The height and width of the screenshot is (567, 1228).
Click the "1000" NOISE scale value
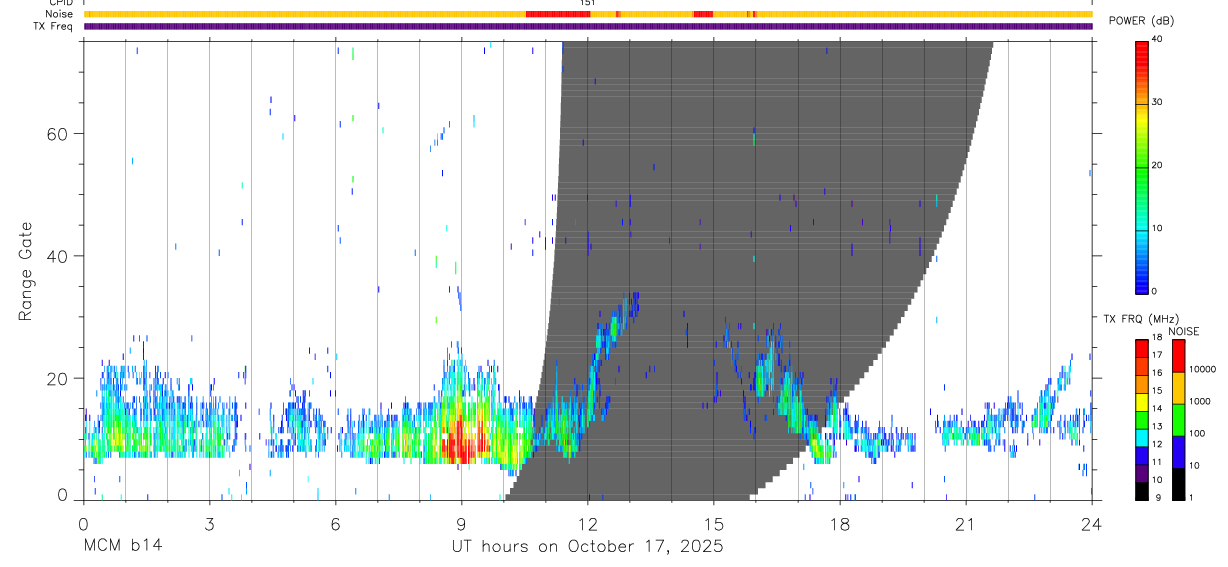(x=1199, y=401)
